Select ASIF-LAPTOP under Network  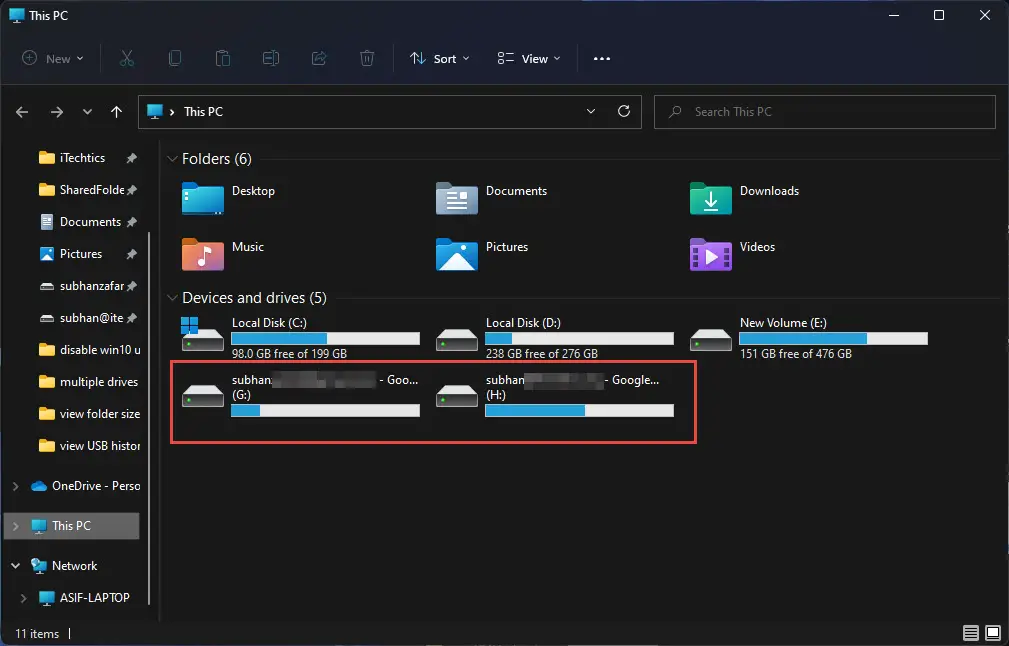[x=84, y=598]
